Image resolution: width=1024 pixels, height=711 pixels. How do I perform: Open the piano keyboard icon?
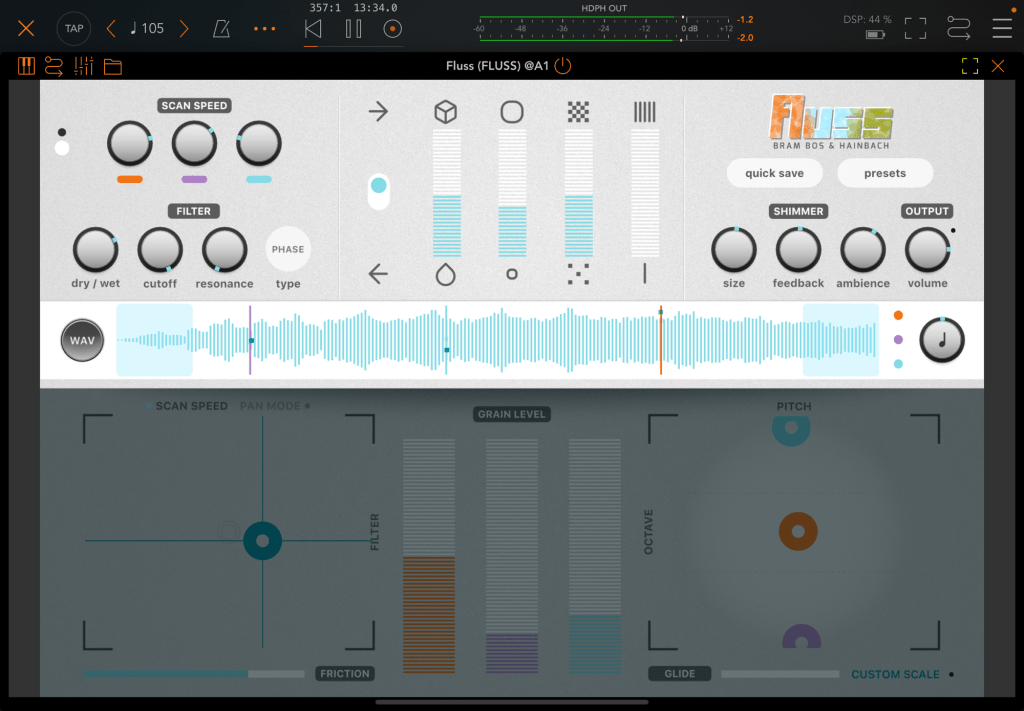(x=27, y=67)
